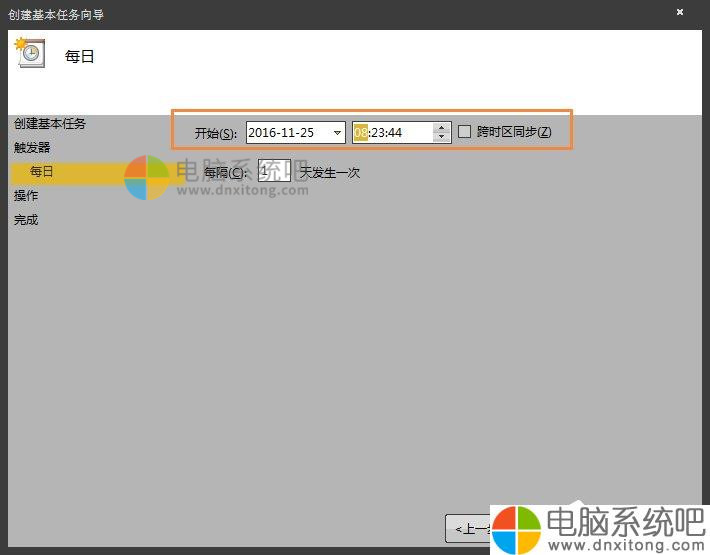Close the Create Basic Task wizard
This screenshot has width=710, height=555.
(x=680, y=13)
